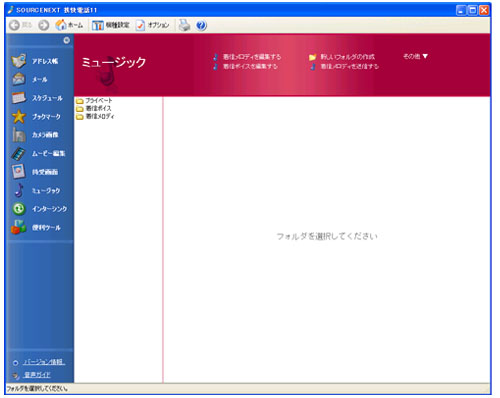Click the 着信メロディを送信する link
The height and width of the screenshot is (398, 500).
(344, 66)
